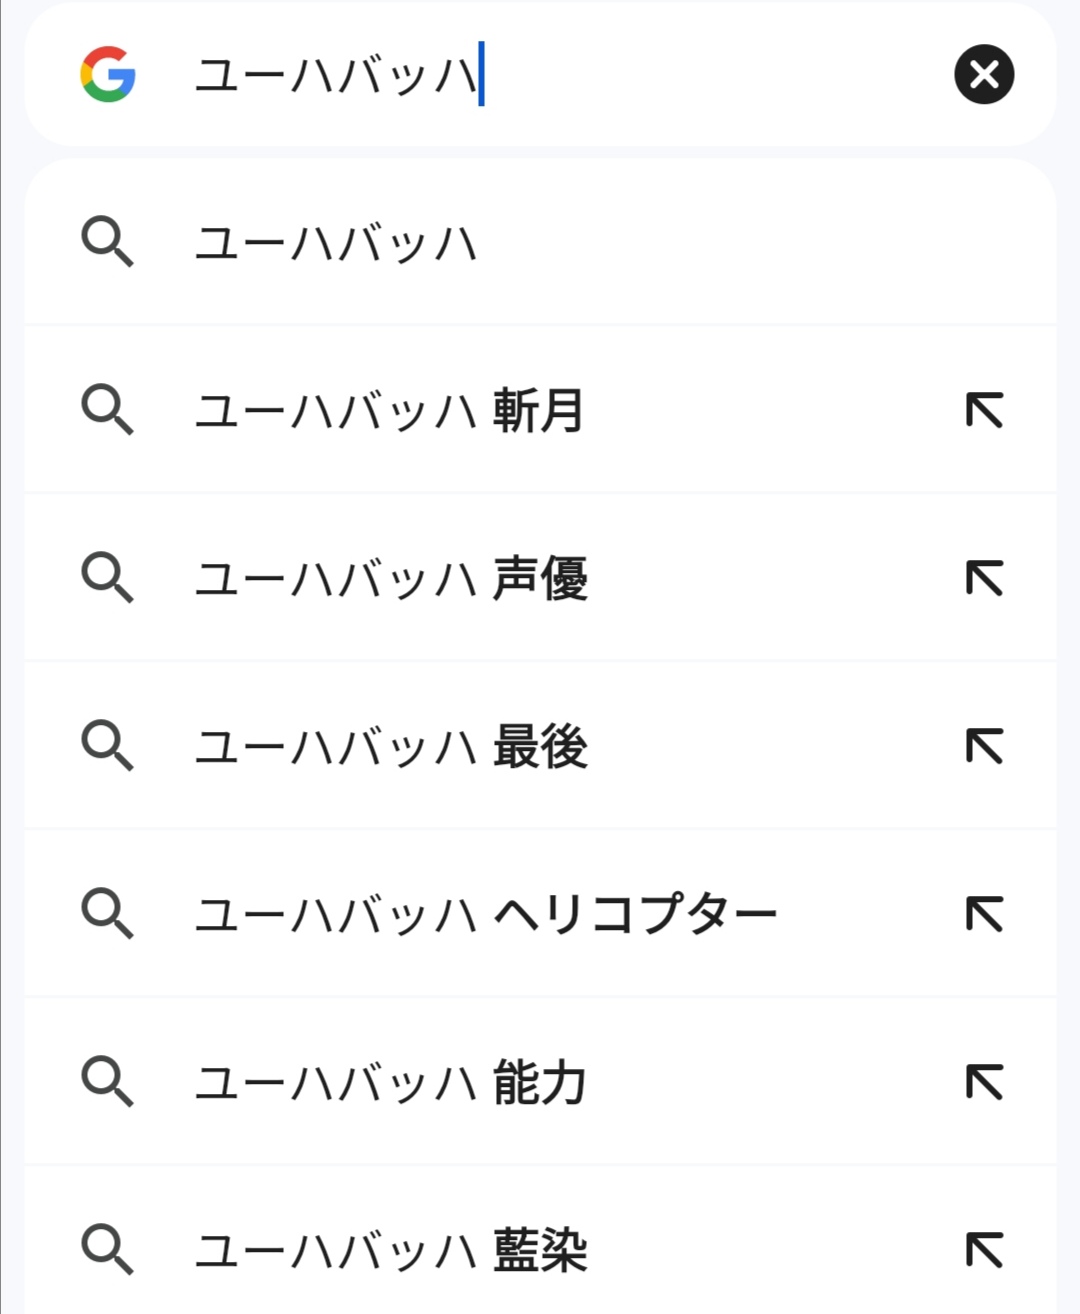Click magnifier icon beside ヘリコプター suggestion
The height and width of the screenshot is (1314, 1080).
pos(107,915)
